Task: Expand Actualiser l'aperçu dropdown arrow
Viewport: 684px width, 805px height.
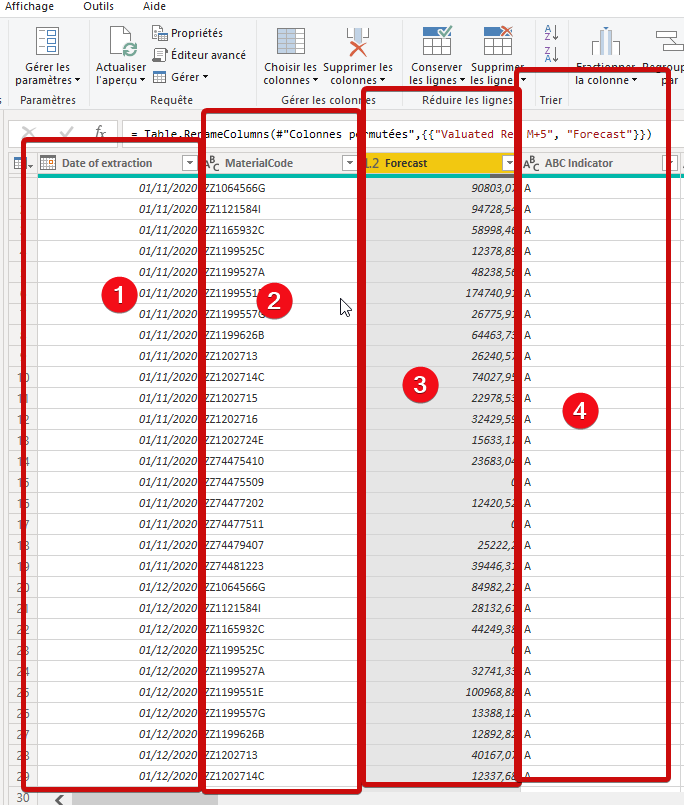Action: point(142,80)
